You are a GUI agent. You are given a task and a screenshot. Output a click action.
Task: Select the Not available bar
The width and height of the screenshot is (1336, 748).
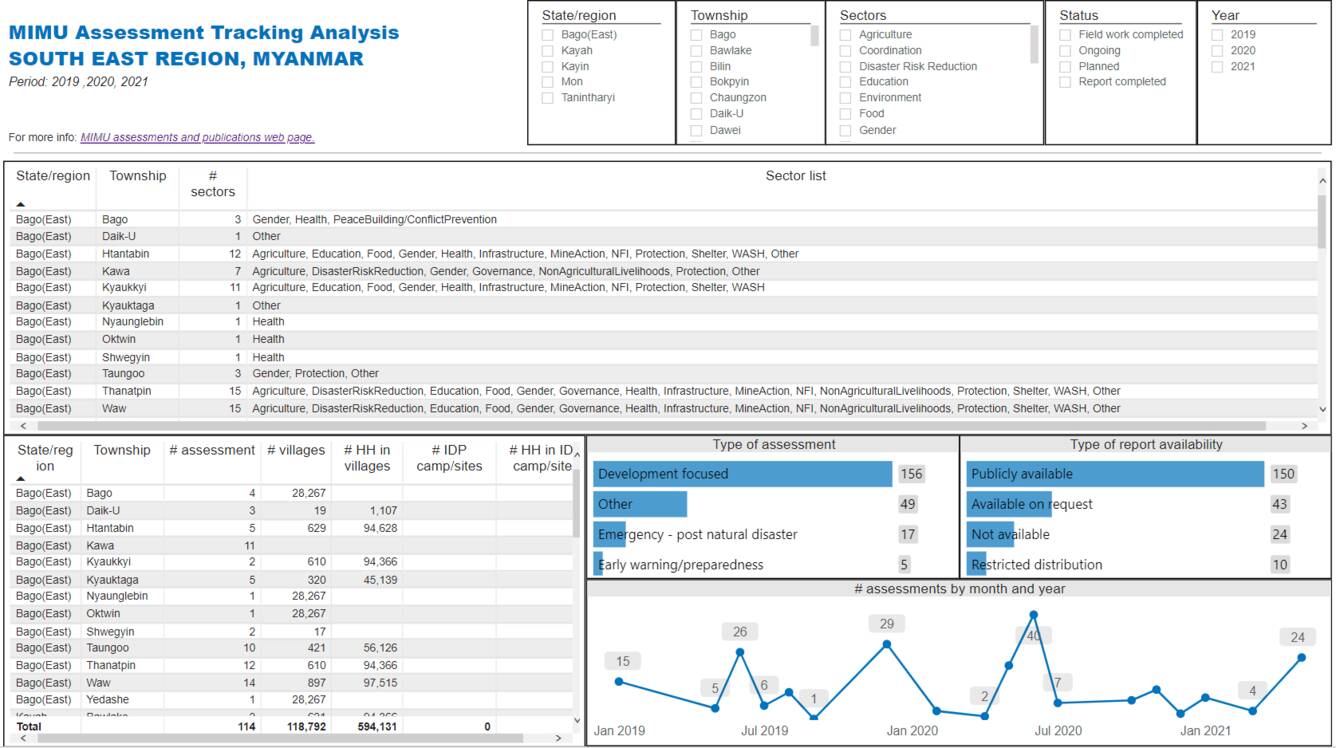click(x=990, y=534)
